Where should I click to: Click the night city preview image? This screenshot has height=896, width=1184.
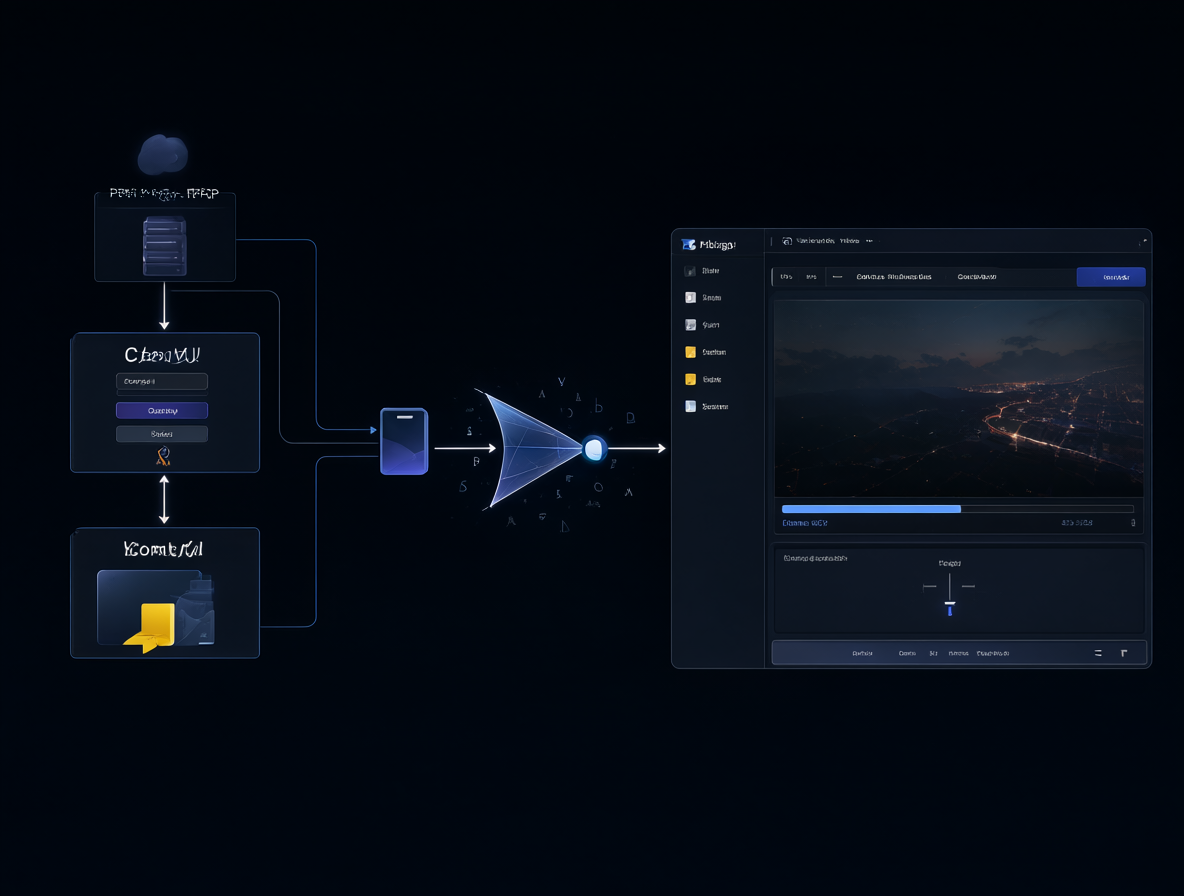coord(958,399)
